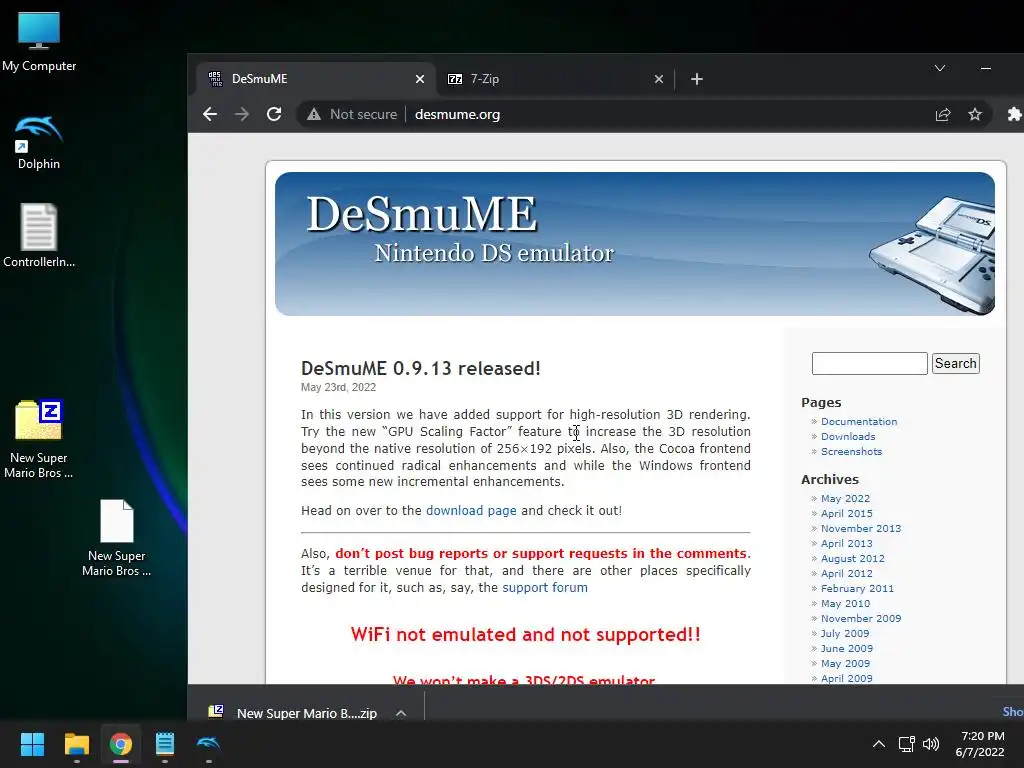Open May 2022 archive

pyautogui.click(x=845, y=499)
